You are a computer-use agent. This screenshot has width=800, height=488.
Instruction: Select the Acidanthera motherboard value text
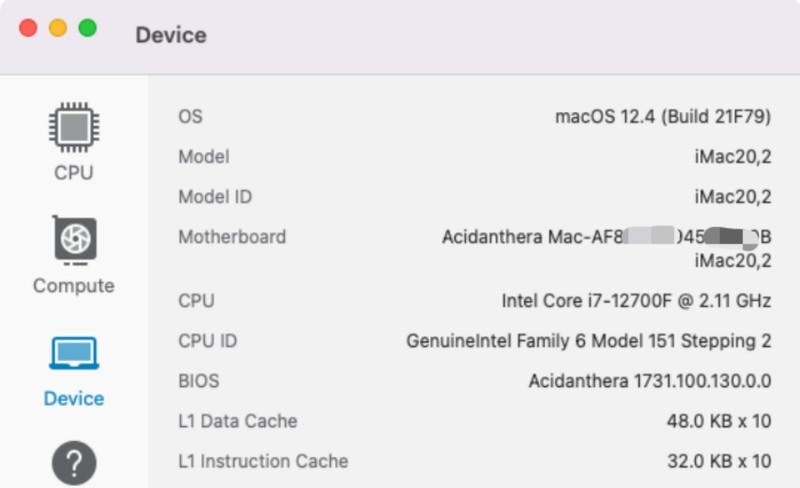tap(607, 248)
